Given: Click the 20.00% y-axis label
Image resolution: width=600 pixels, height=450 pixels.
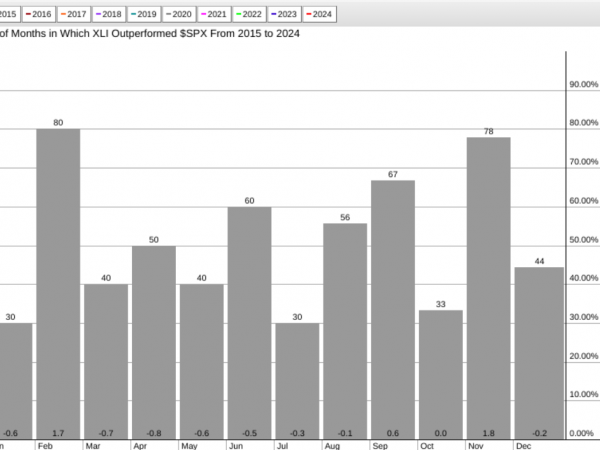Looking at the screenshot, I should pyautogui.click(x=584, y=356).
